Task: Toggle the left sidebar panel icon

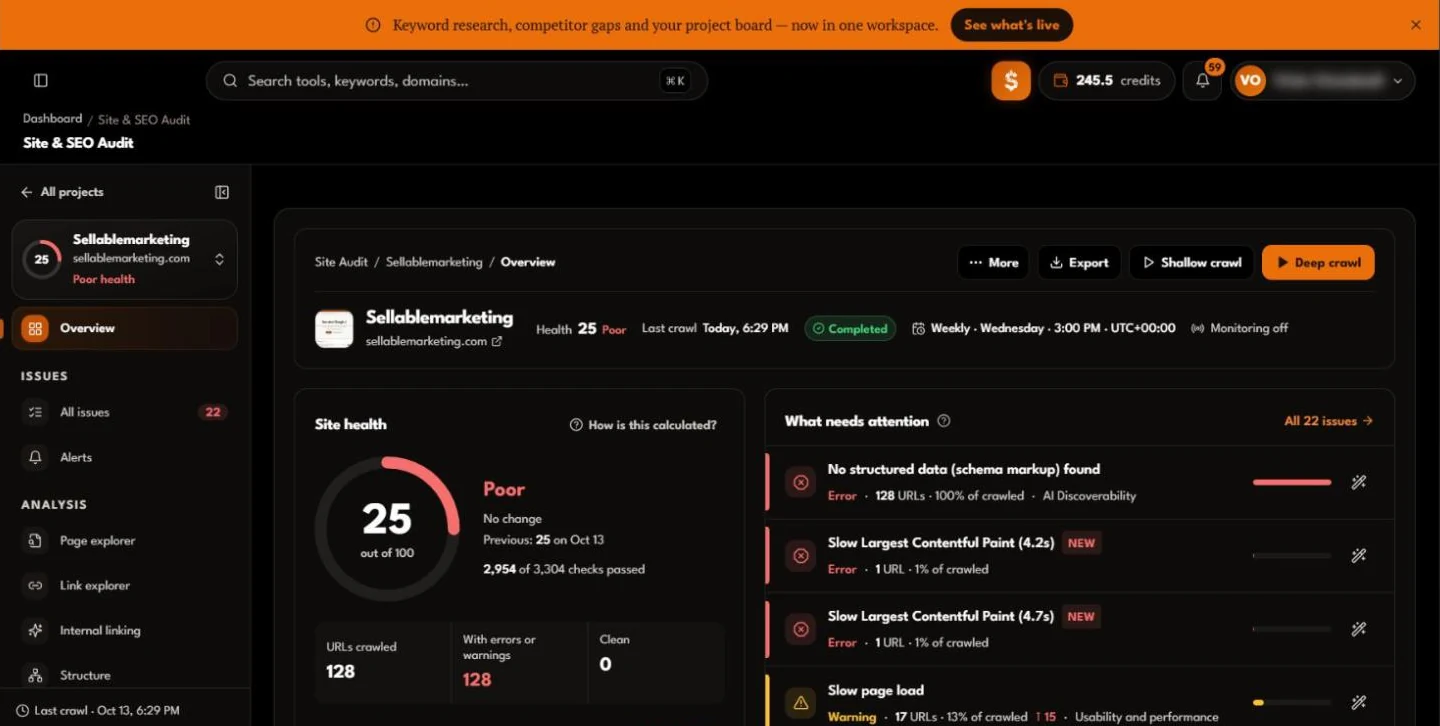Action: click(x=41, y=80)
